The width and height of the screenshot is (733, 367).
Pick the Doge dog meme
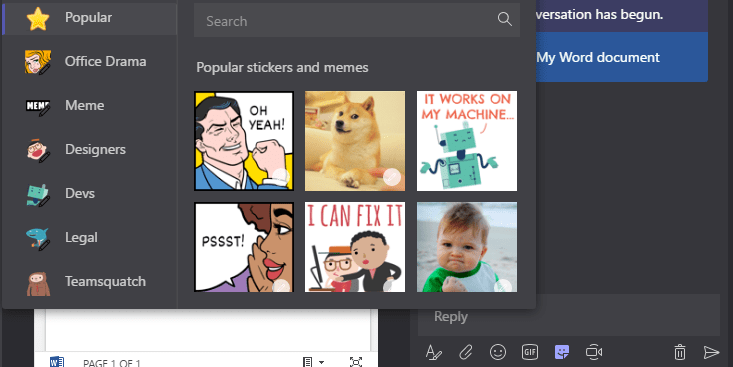point(355,141)
